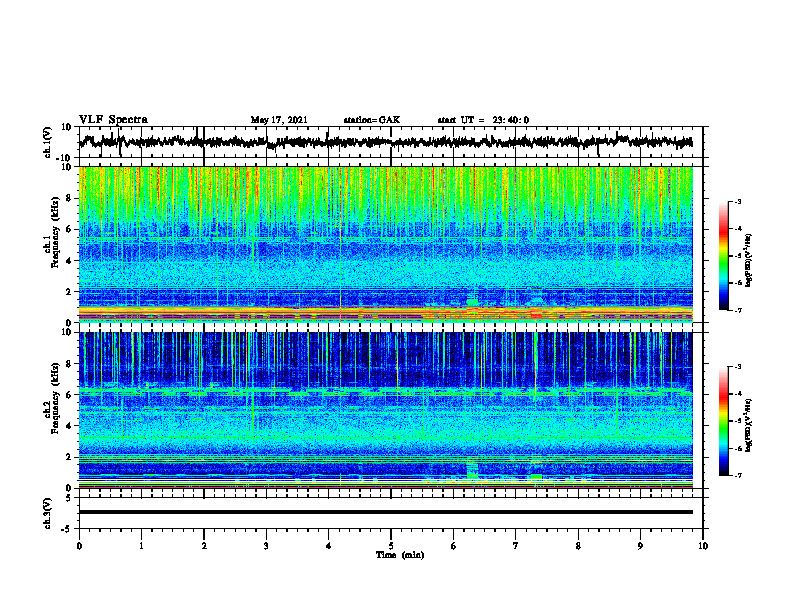Click the ch.2 spectrogram color bar
Image resolution: width=792 pixels, height=612 pixels.
coord(723,421)
